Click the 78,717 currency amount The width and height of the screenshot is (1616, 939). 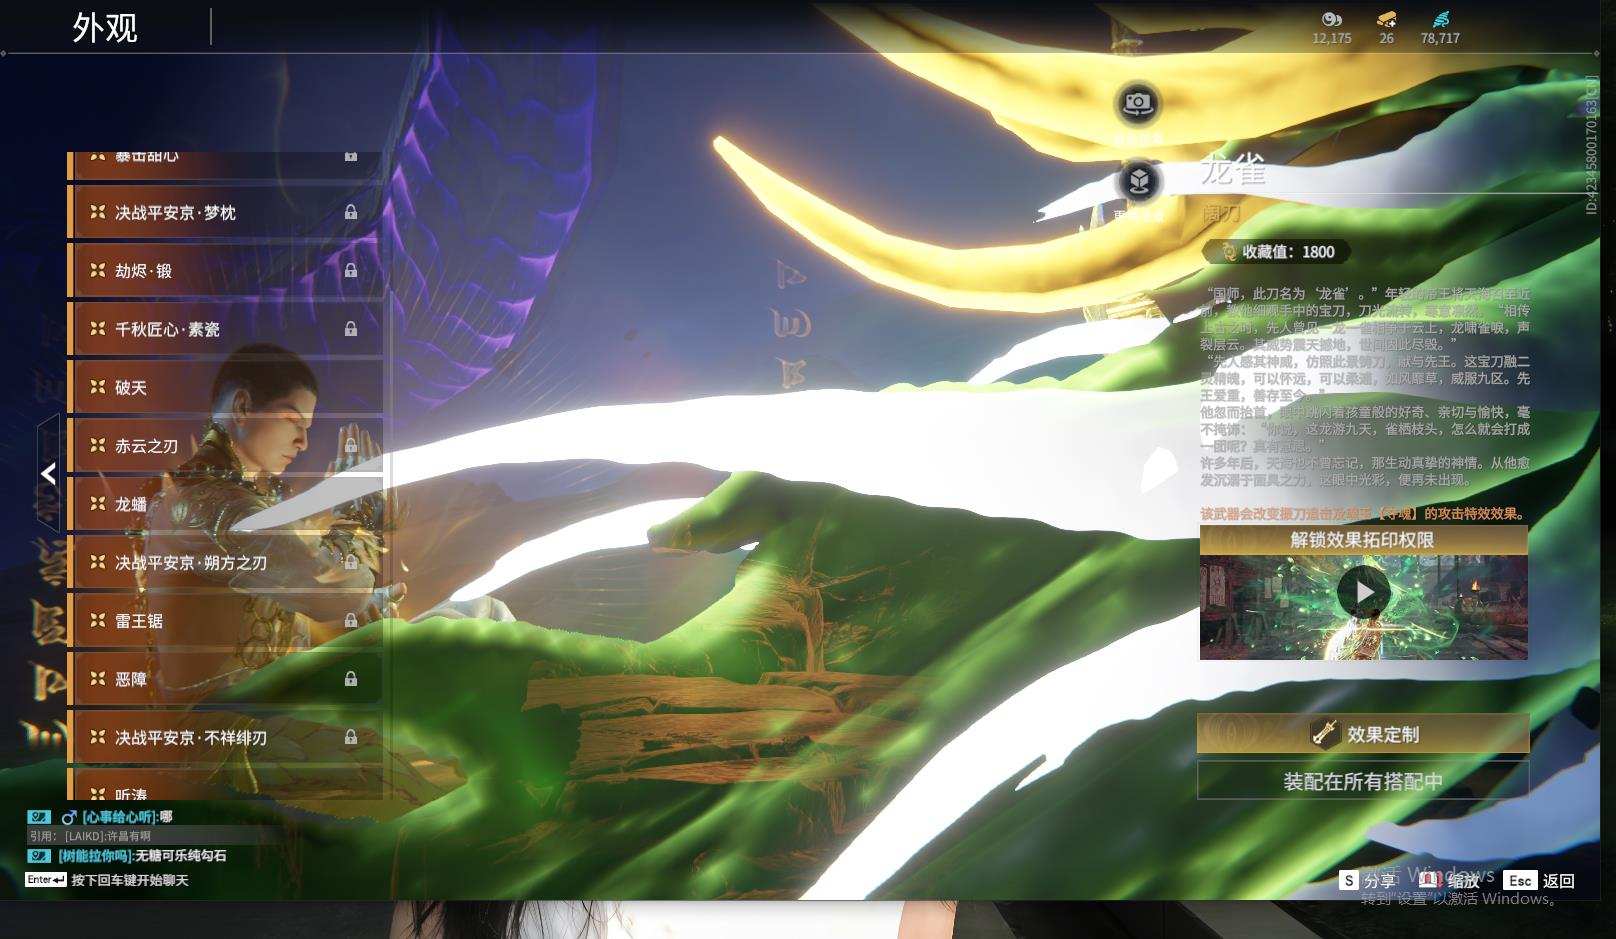pos(1440,38)
